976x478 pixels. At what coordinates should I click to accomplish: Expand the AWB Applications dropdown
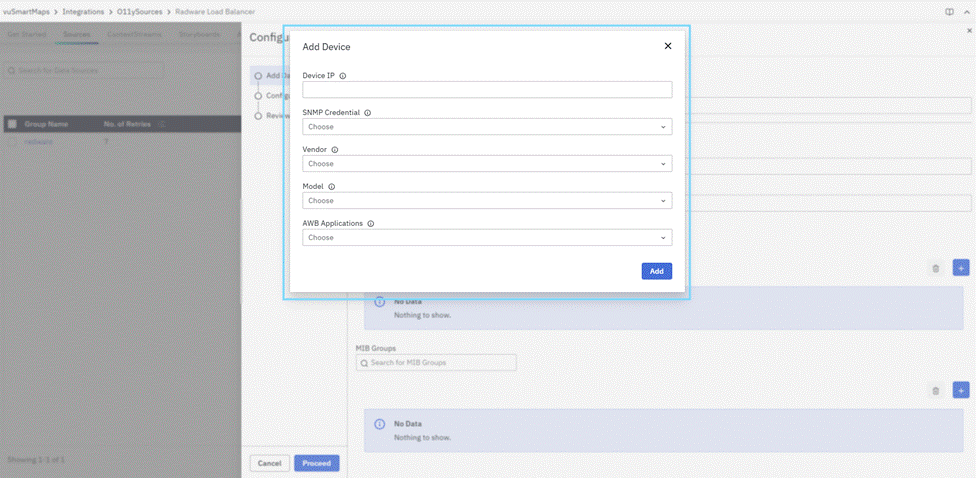(x=487, y=238)
